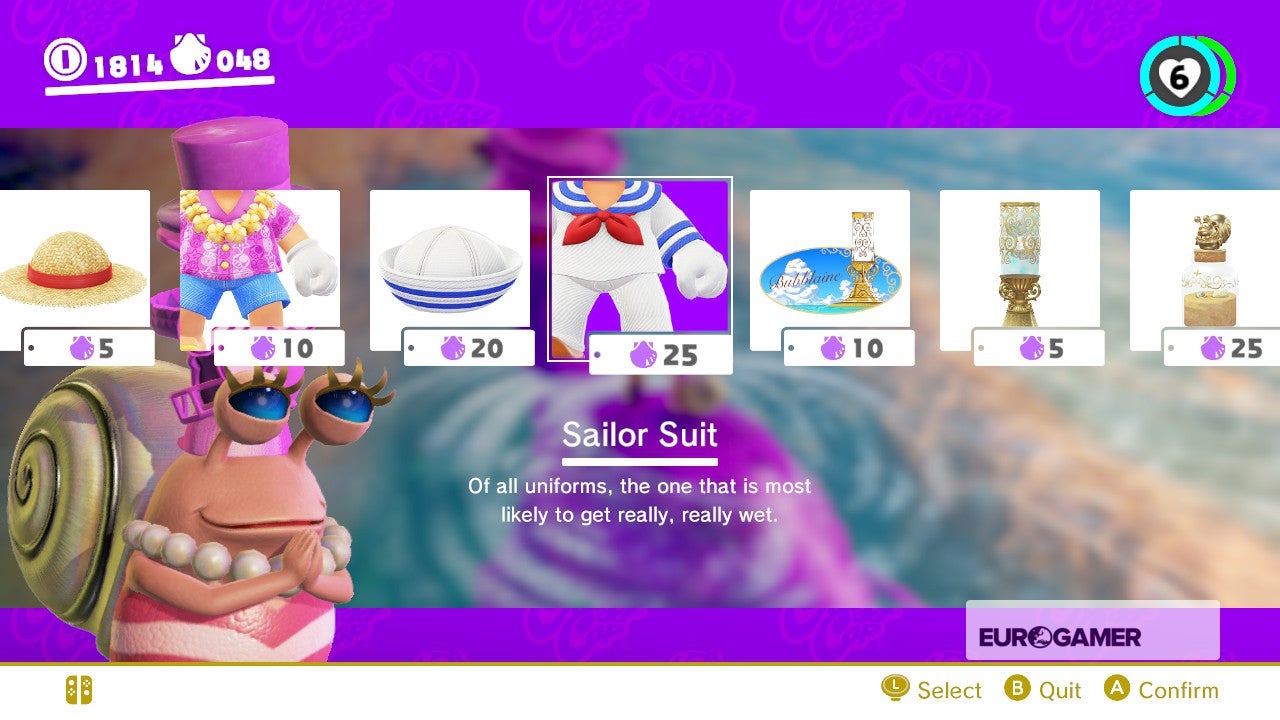Click the Sailor Suit price tag 25

pyautogui.click(x=661, y=354)
